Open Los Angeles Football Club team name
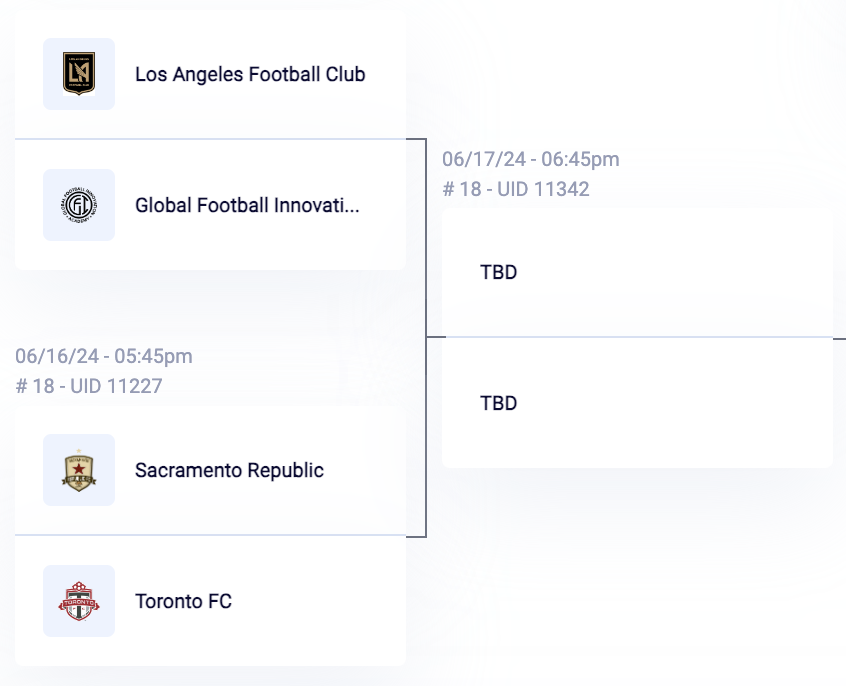The height and width of the screenshot is (686, 846). click(250, 74)
